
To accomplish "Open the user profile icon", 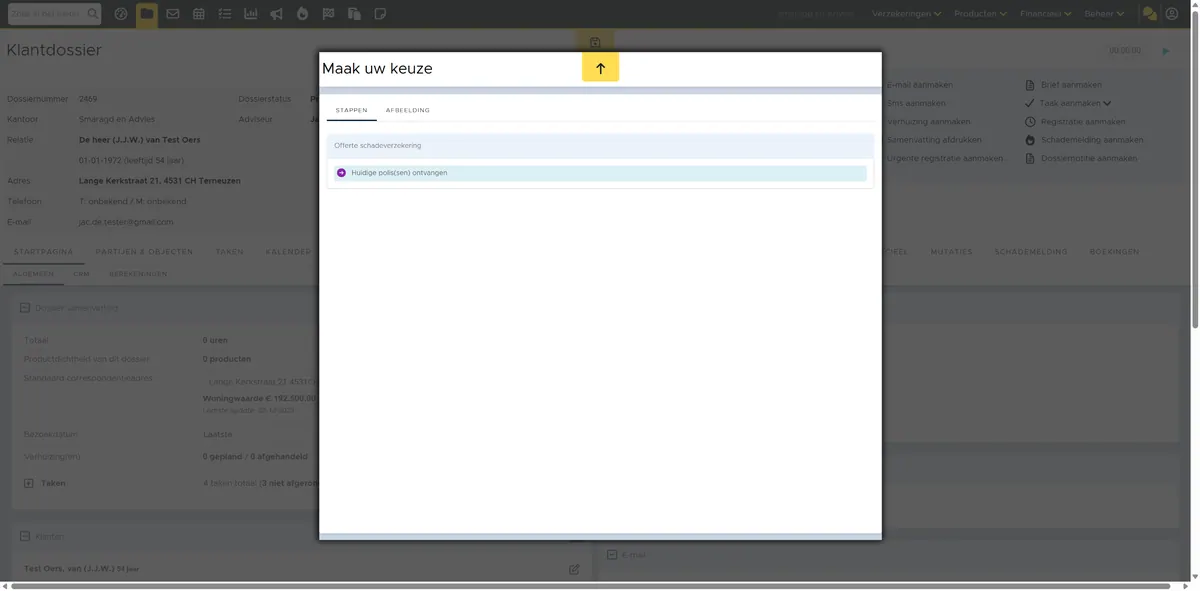I will (x=1172, y=14).
